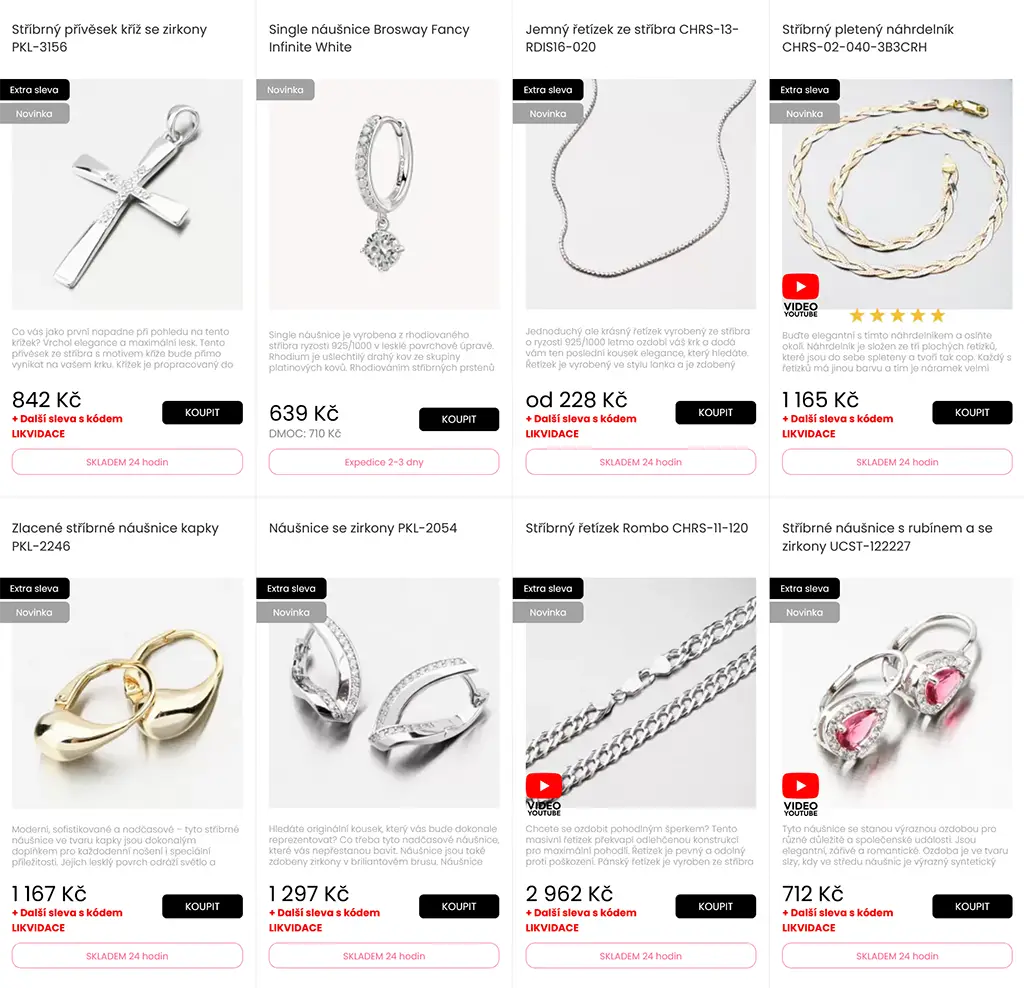This screenshot has height=988, width=1024.
Task: Open the cross pendant product image
Action: click(127, 195)
